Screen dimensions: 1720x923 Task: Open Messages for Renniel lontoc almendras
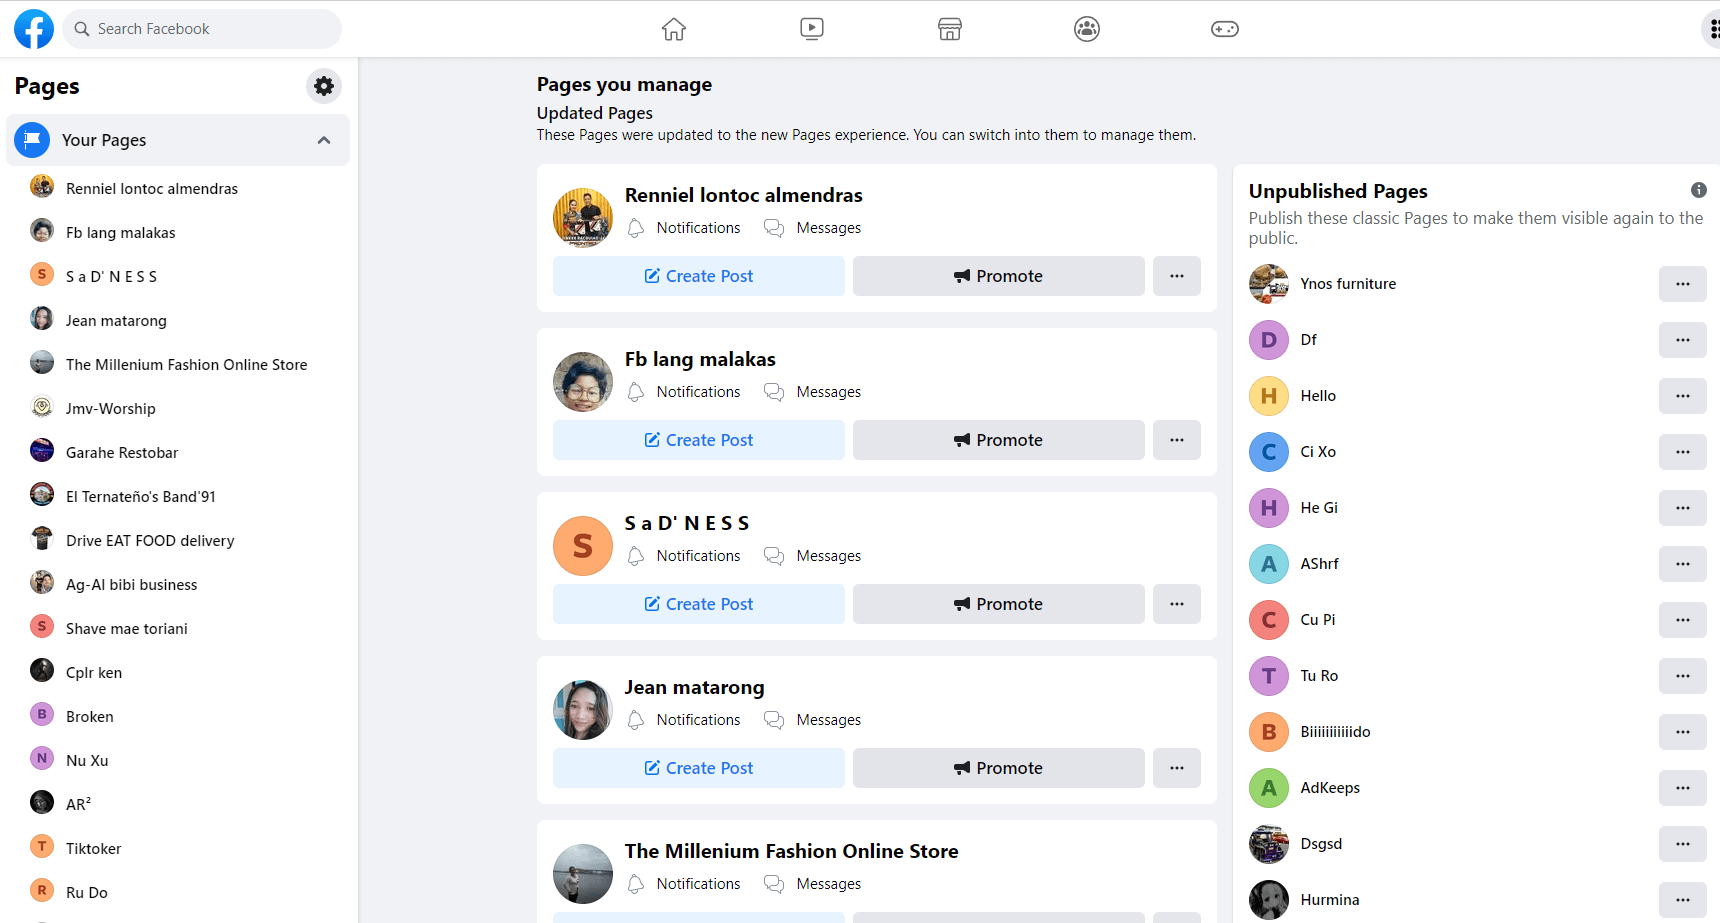[x=812, y=228]
